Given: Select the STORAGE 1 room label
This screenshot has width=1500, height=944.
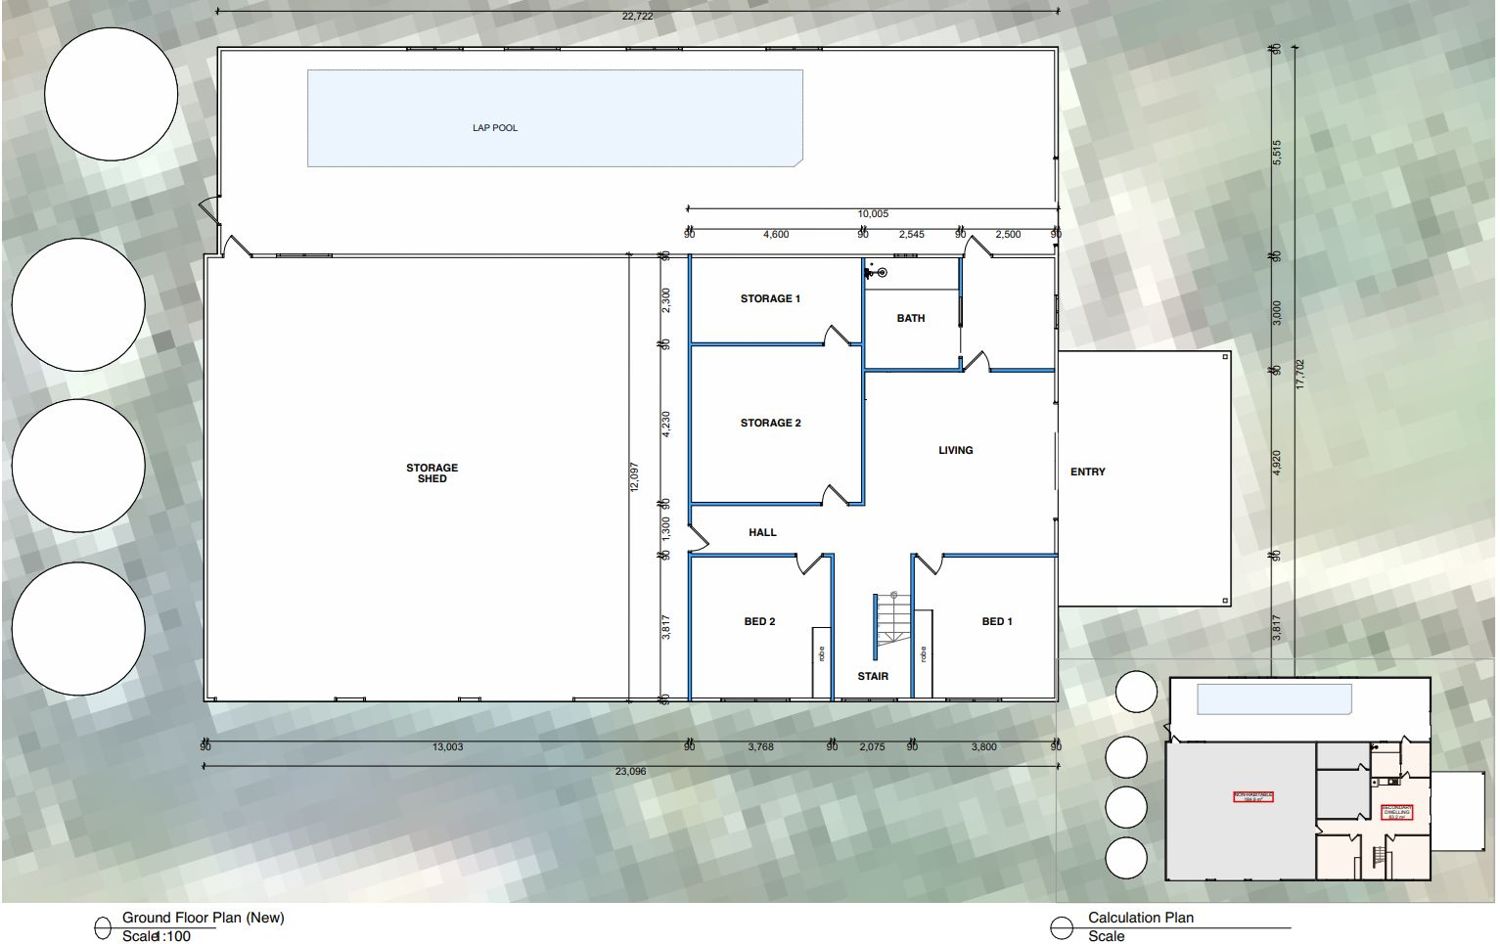Looking at the screenshot, I should pyautogui.click(x=770, y=298).
